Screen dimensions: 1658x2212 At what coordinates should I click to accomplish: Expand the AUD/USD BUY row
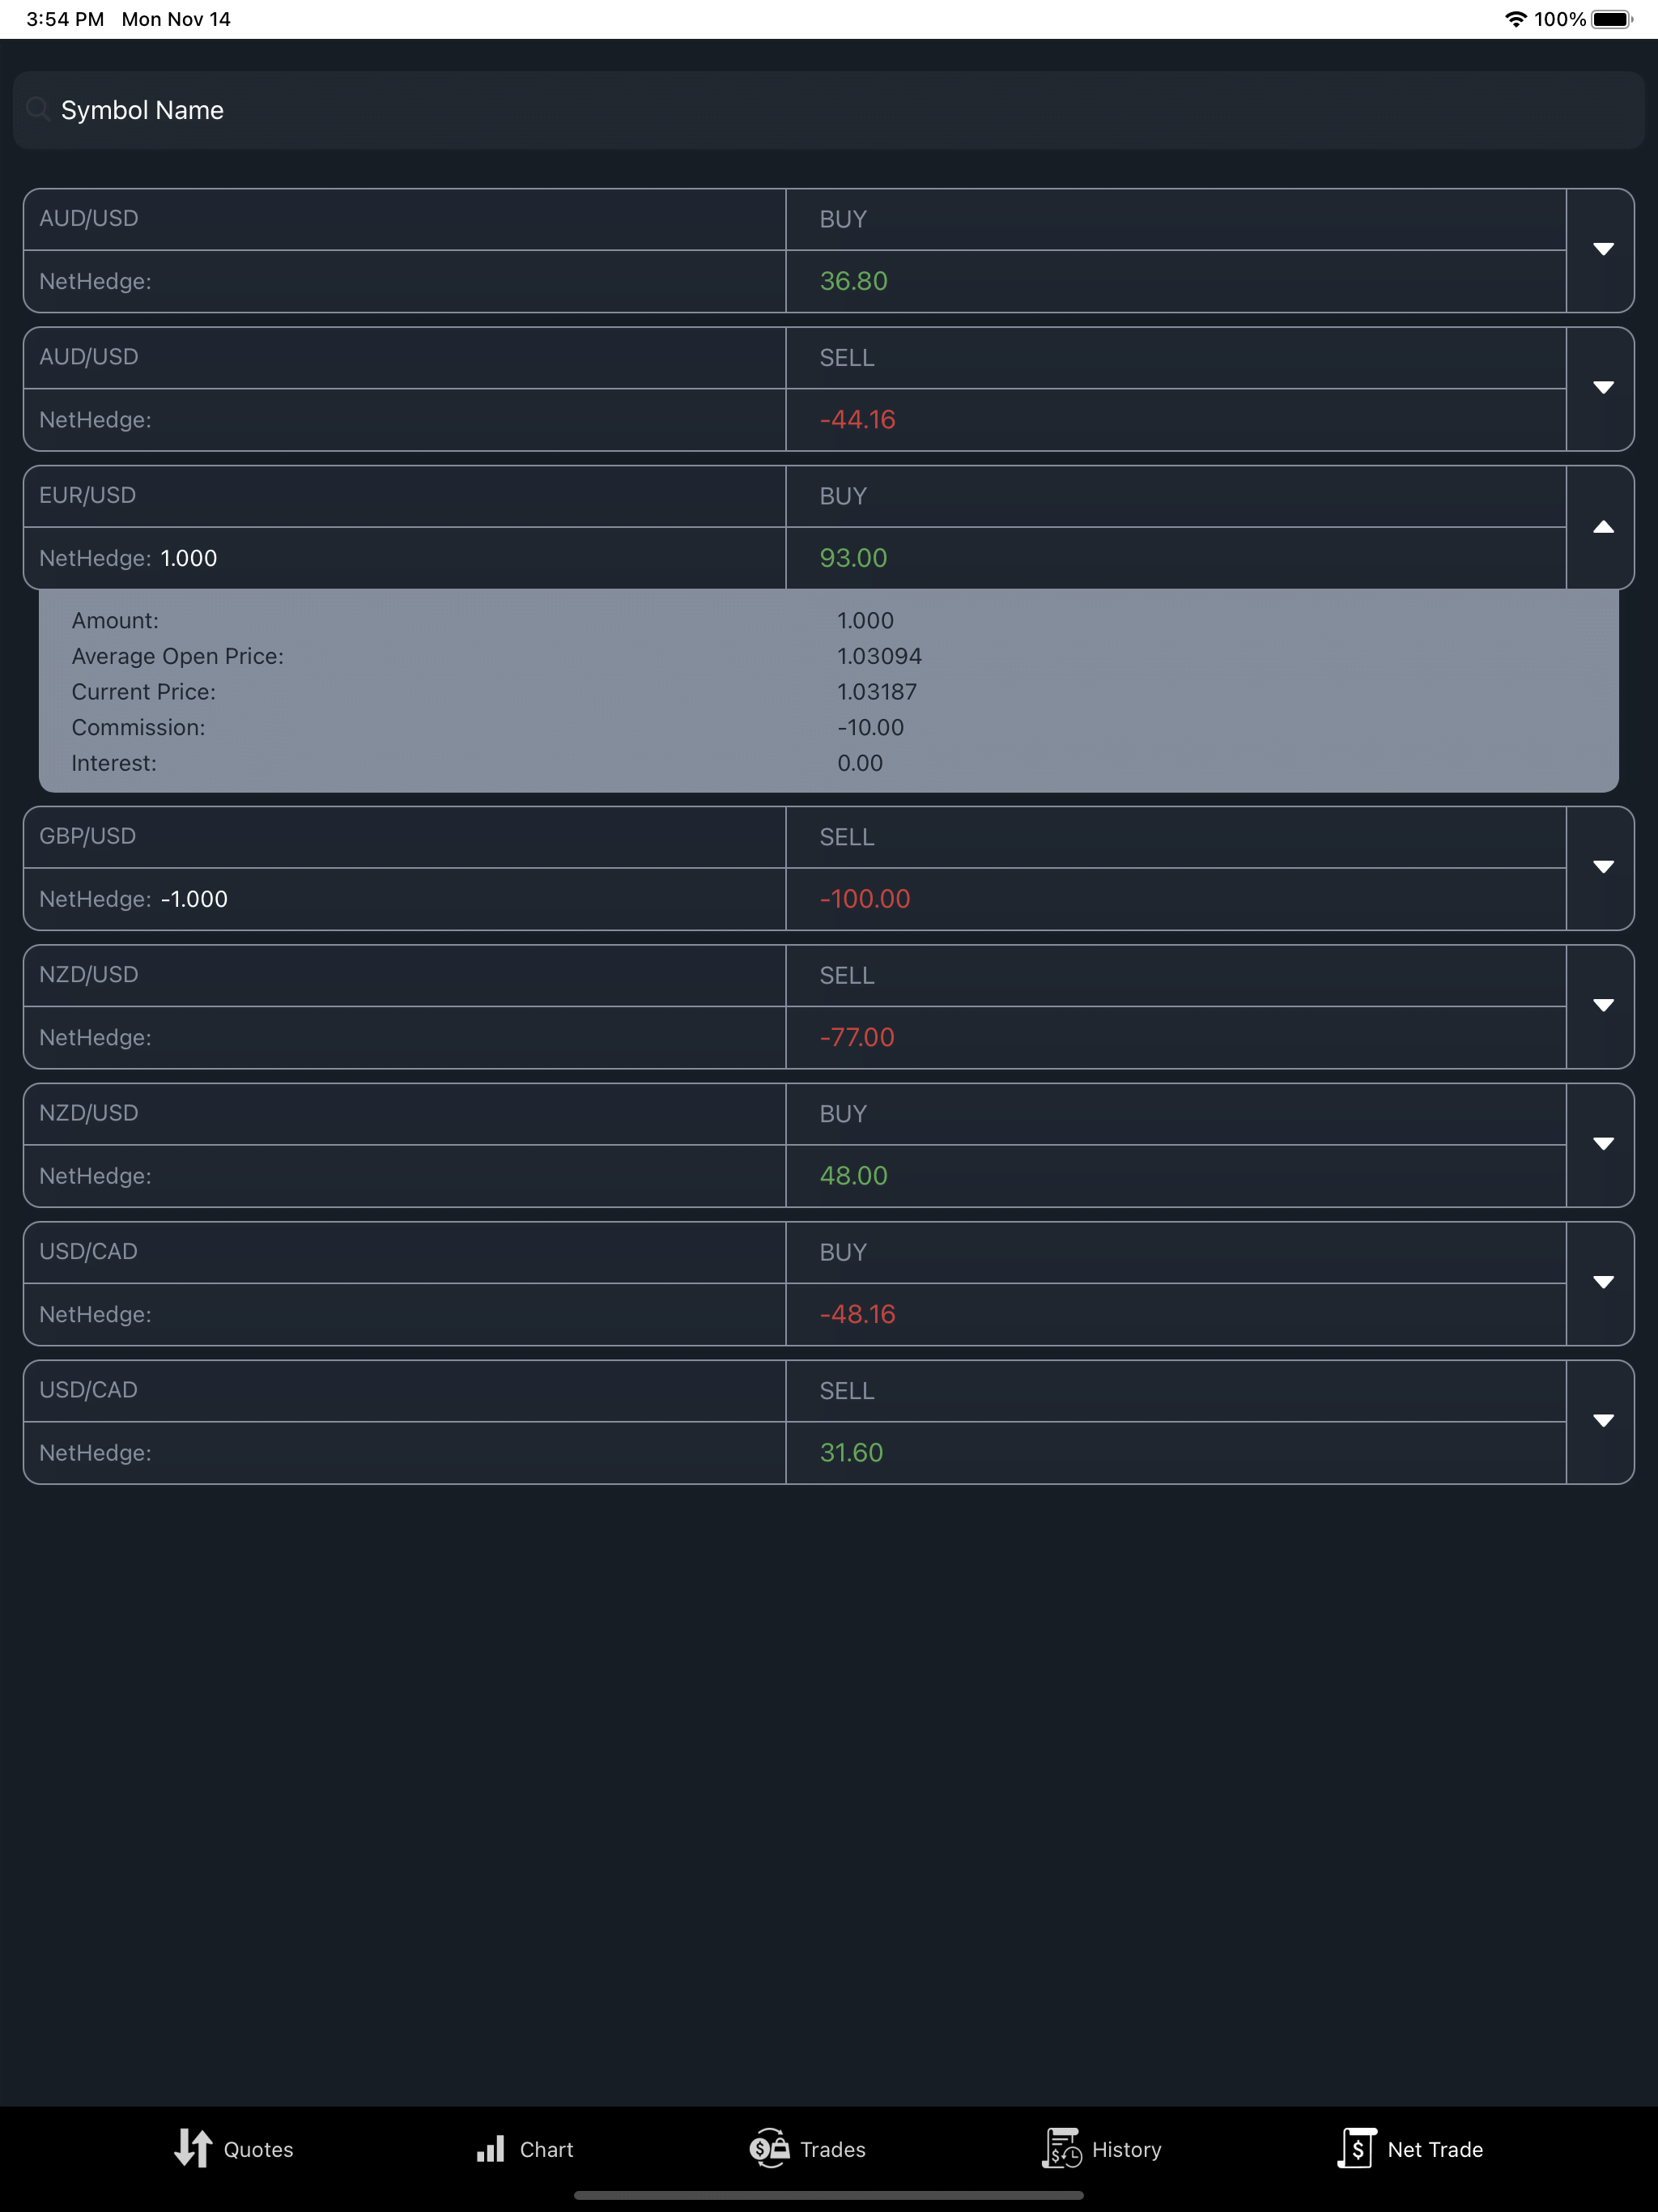[1602, 249]
